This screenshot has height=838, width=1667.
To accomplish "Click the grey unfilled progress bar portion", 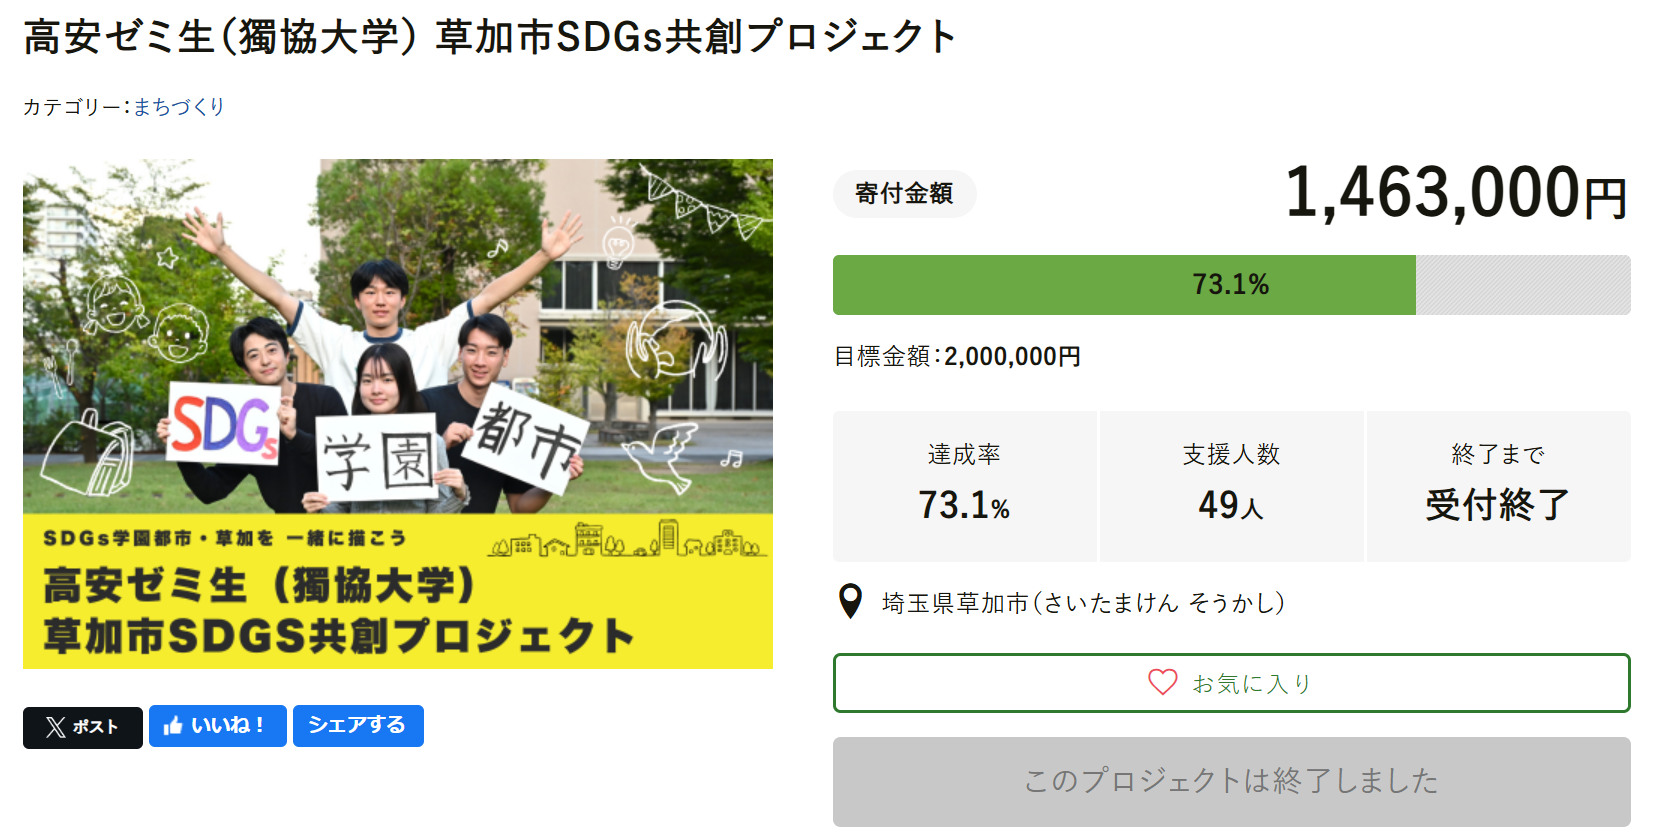I will [1522, 285].
